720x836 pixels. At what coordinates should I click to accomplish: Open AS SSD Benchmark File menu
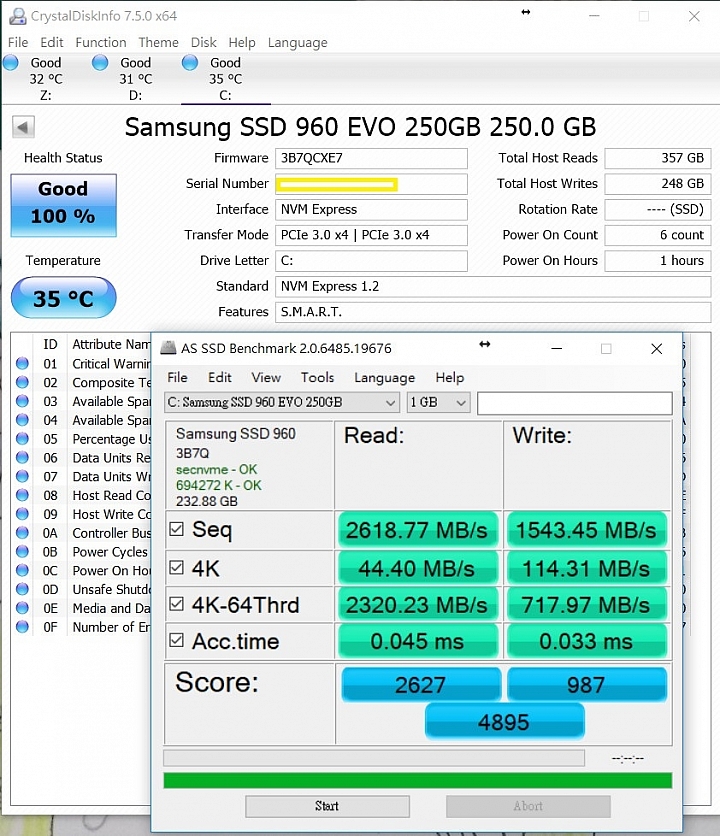click(177, 377)
